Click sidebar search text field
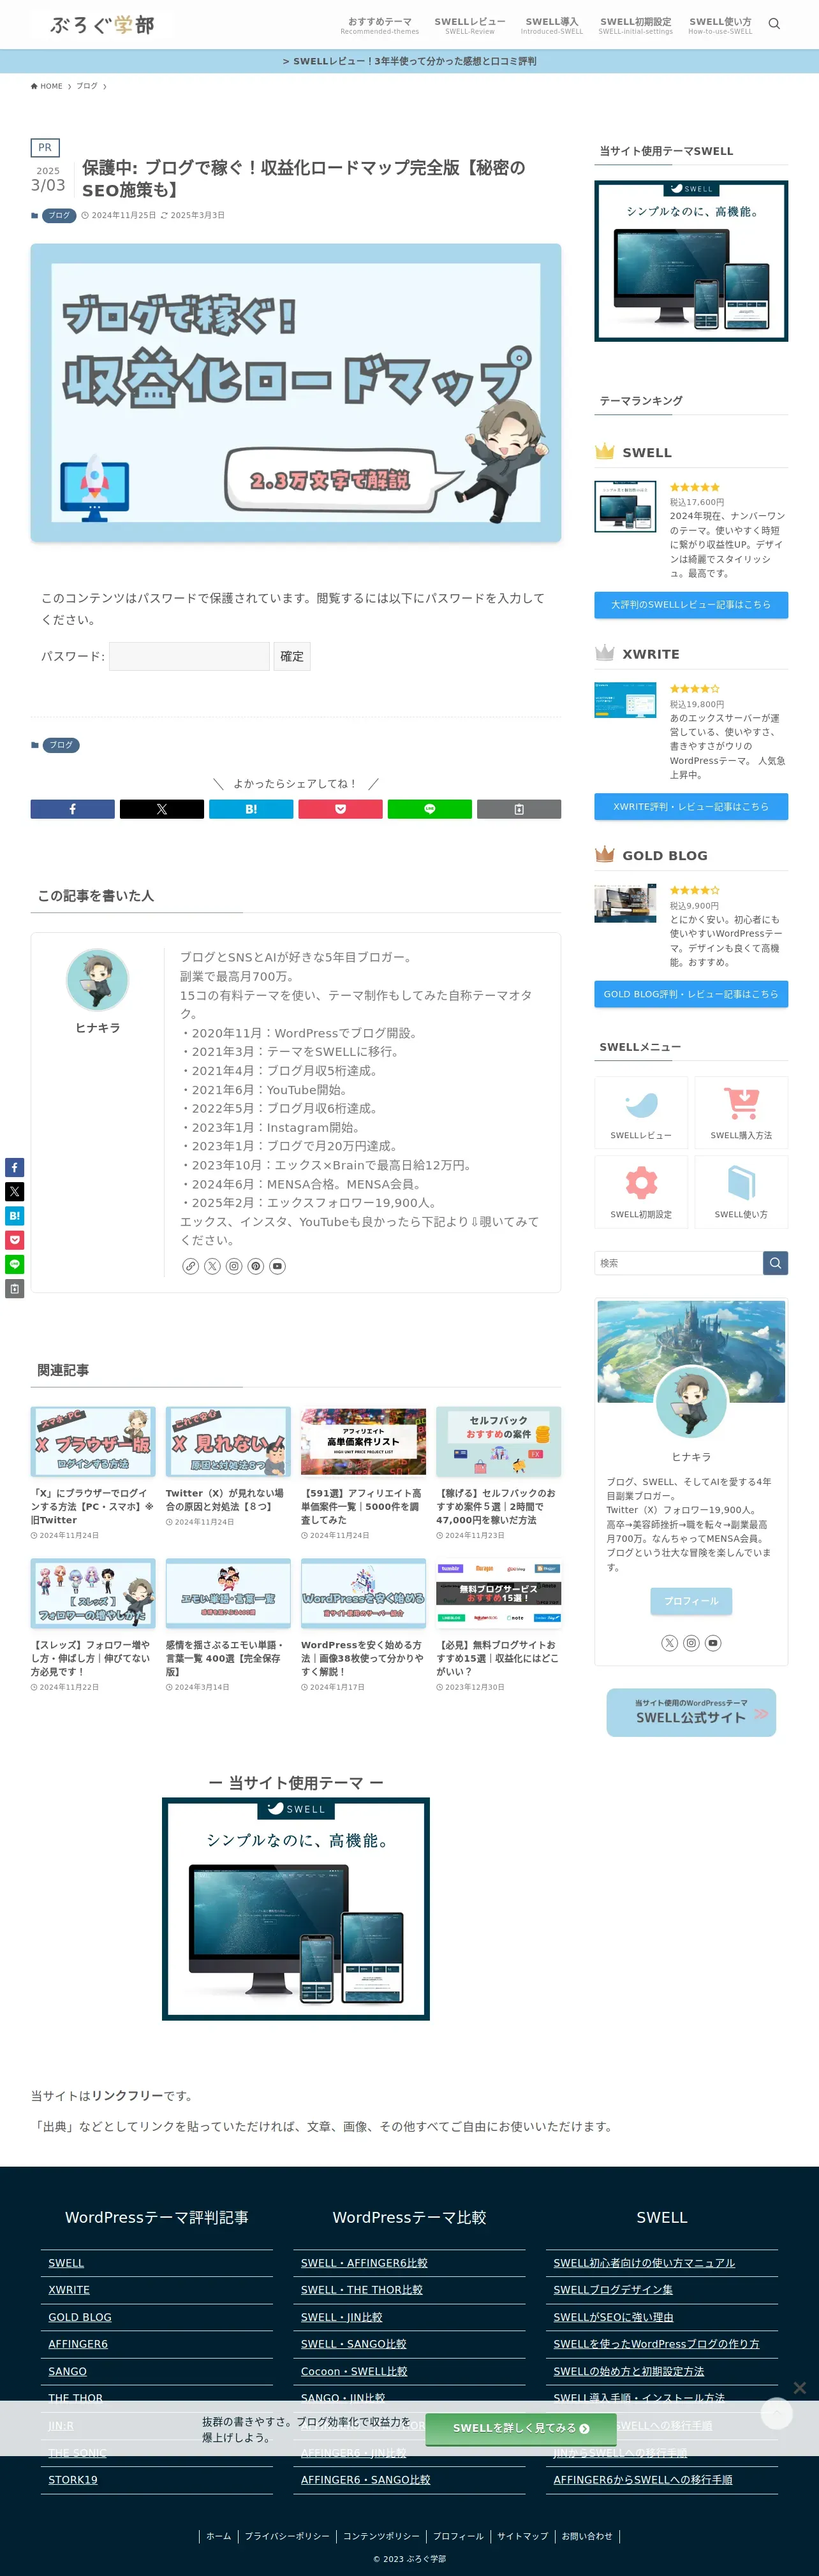Screen dimensions: 819x2576 (x=679, y=1263)
